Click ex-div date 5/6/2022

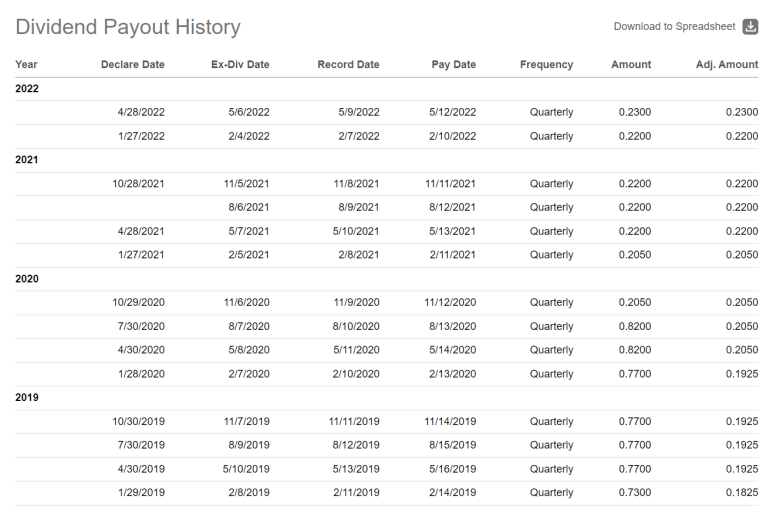coord(249,112)
